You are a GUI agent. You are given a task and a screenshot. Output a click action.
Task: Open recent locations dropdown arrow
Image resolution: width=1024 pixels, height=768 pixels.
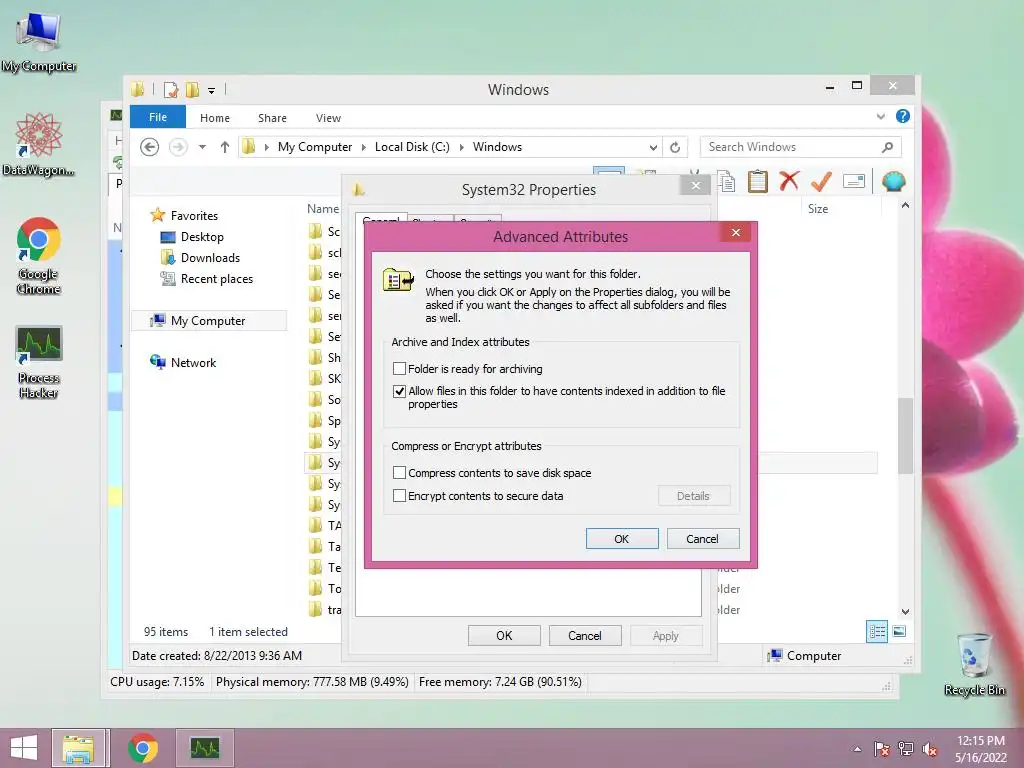click(202, 147)
